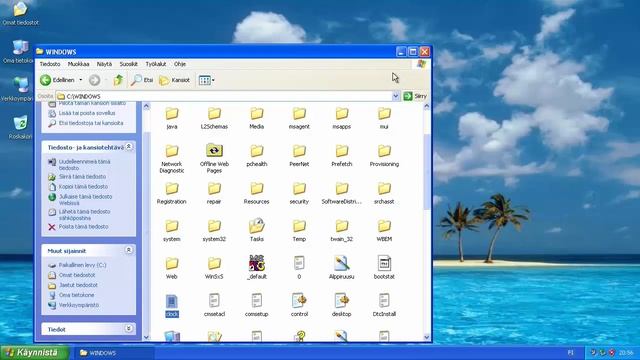The height and width of the screenshot is (360, 640).
Task: Click Kopioi tämä tiedosto link
Action: [x=83, y=187]
